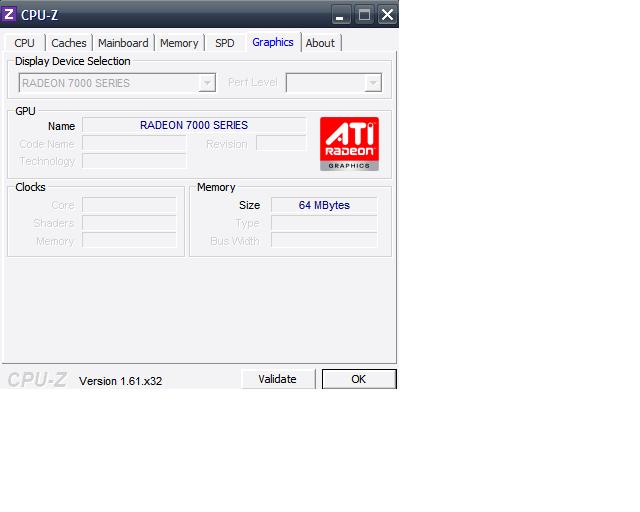The width and height of the screenshot is (640, 512).
Task: Select the Graphics tab
Action: 273,42
